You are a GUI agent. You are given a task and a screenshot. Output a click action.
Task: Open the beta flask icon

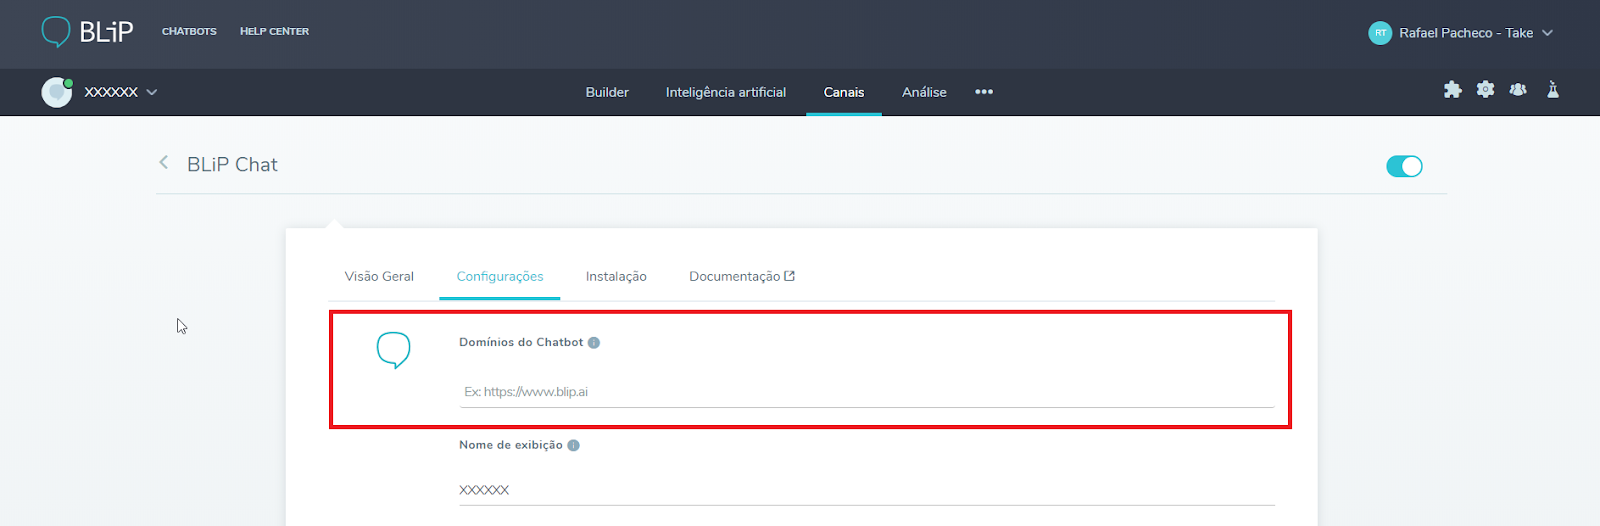(1553, 90)
